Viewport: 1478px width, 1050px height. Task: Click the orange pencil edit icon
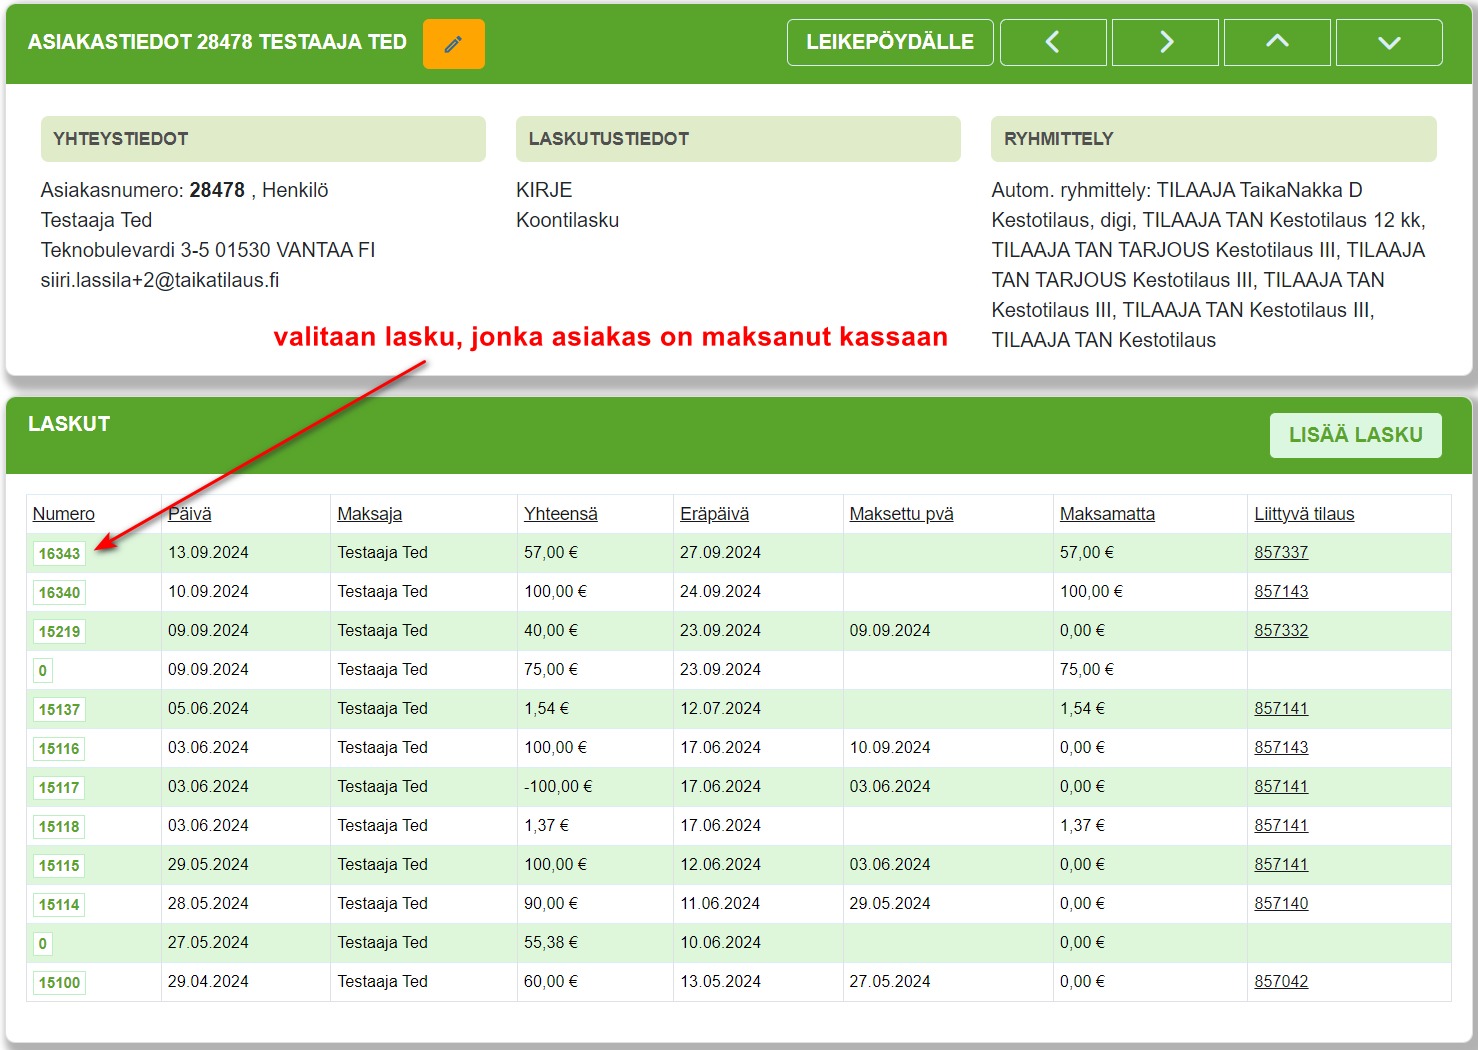click(453, 44)
